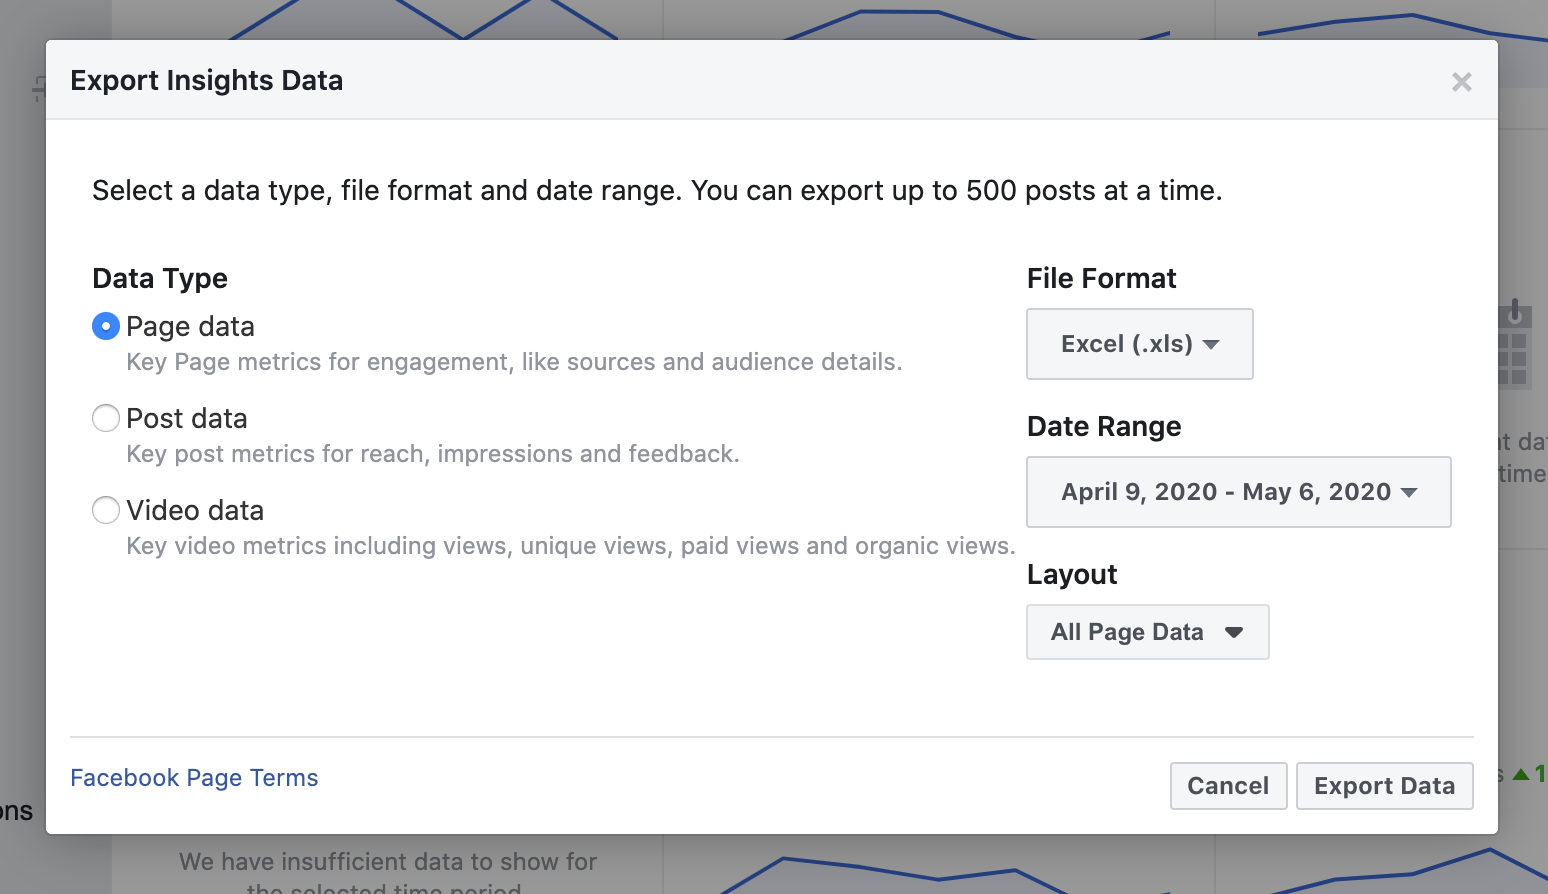Click the partially visible icon at the top left

coord(38,90)
